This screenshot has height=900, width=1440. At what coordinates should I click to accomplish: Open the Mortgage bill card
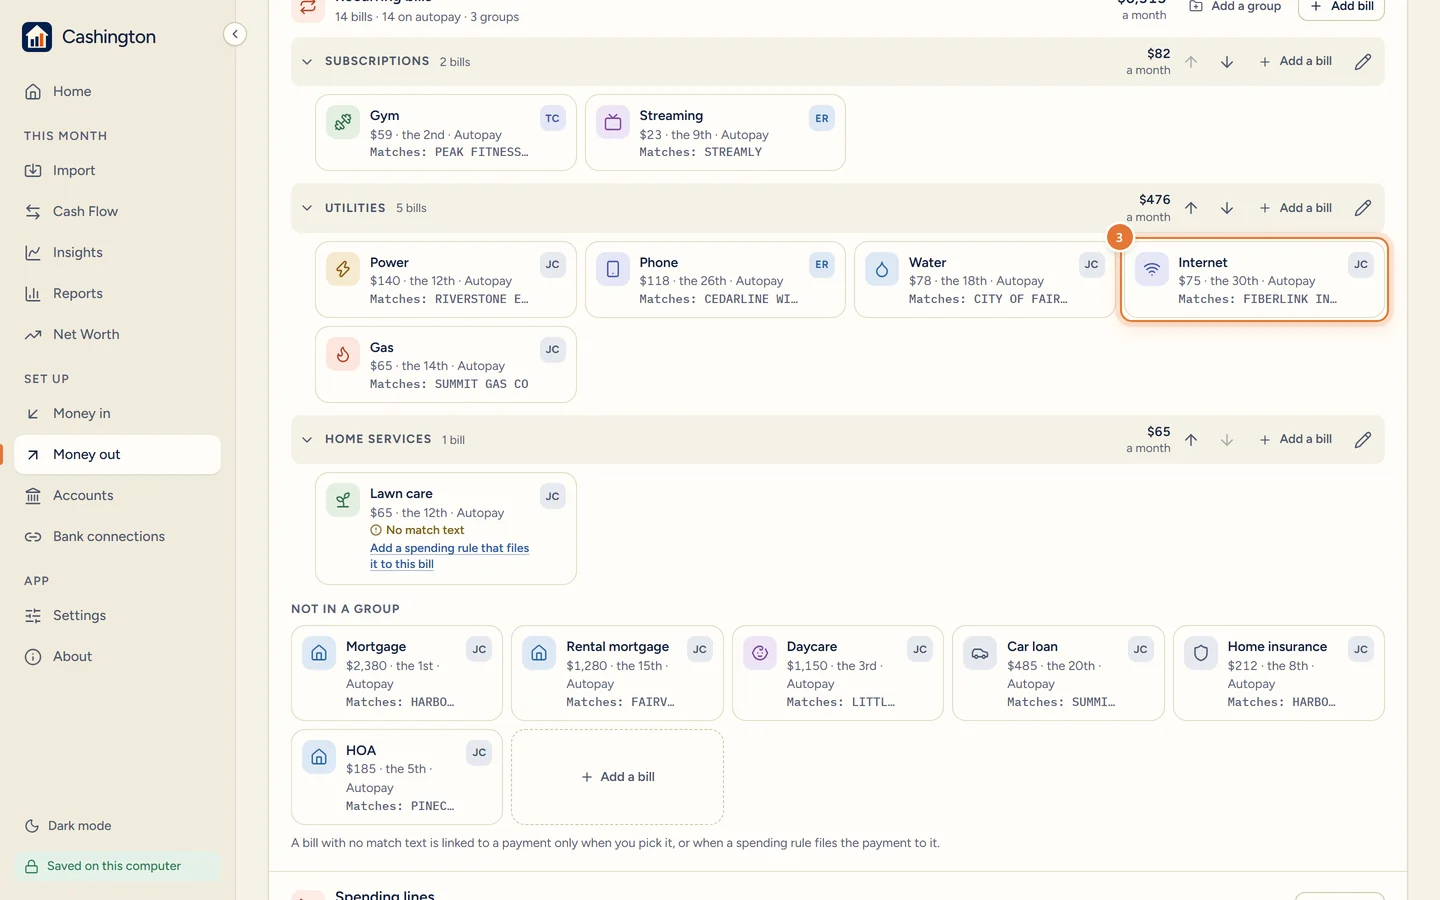397,673
